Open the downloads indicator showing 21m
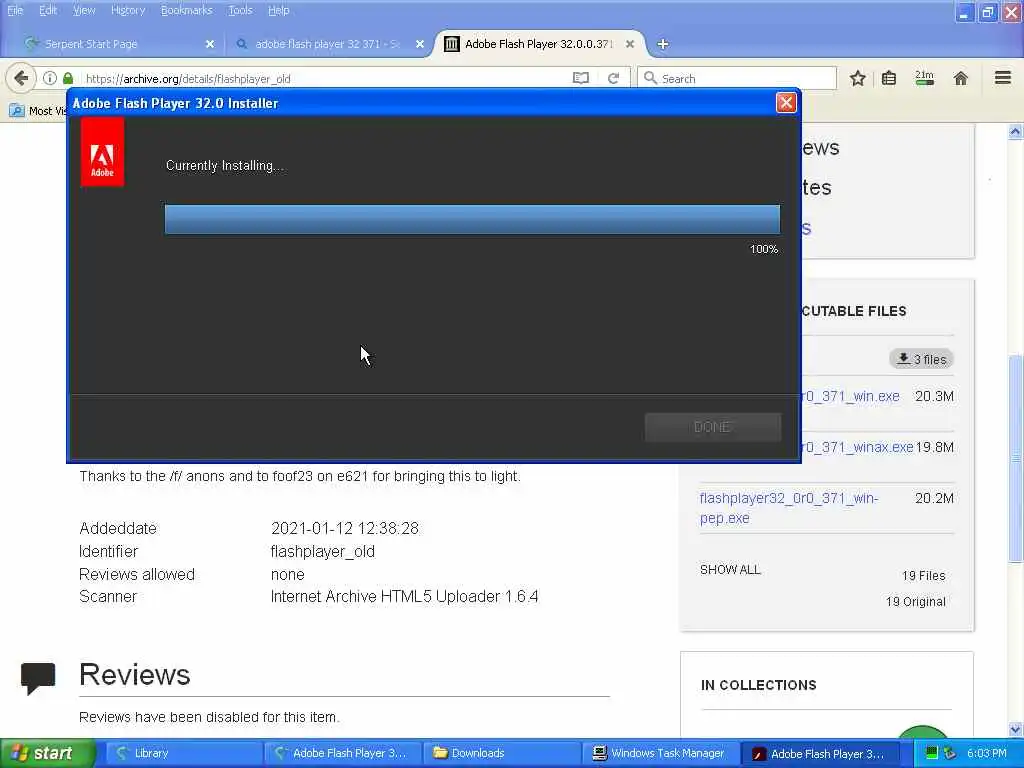 tap(924, 78)
